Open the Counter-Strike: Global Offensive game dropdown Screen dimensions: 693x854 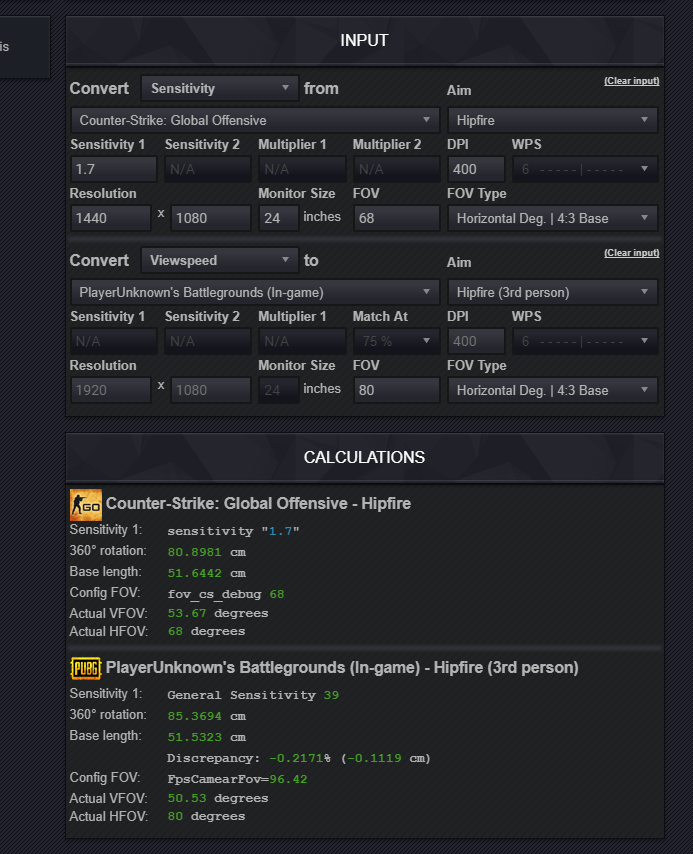pyautogui.click(x=255, y=120)
